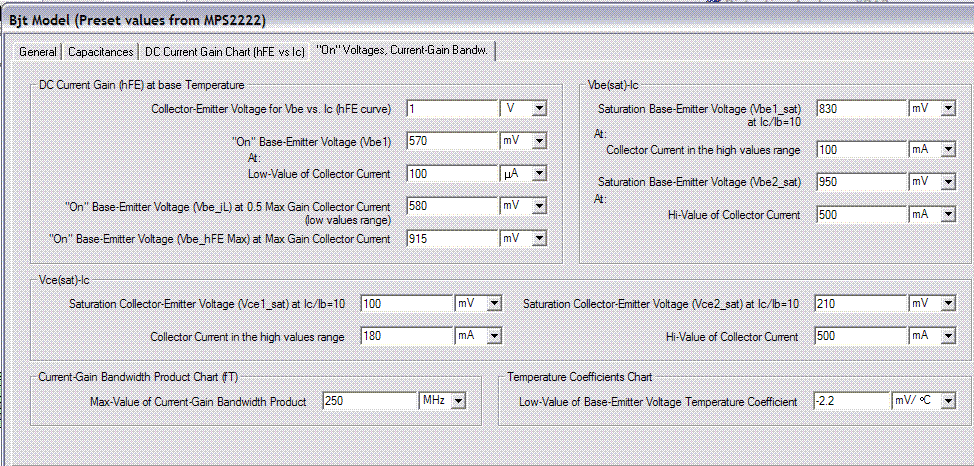Open unit dropdown for Vbe1 voltage
Screen dimensions: 974x466
539,142
